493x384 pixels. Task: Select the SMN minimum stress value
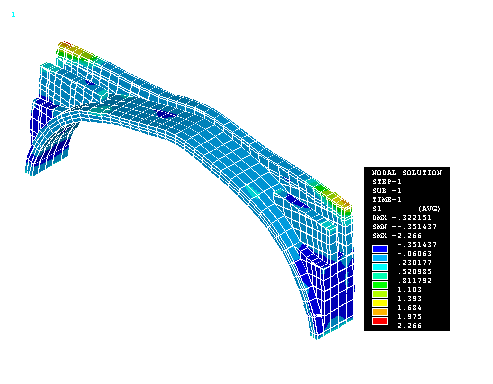(404, 227)
